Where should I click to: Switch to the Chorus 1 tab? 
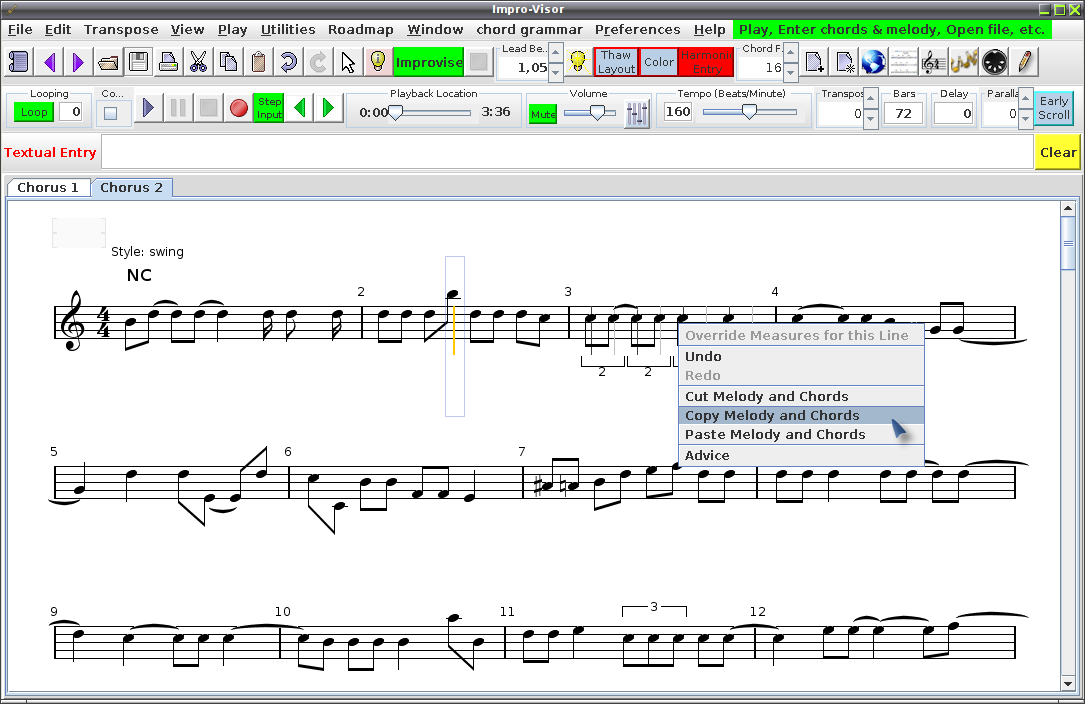coord(48,188)
